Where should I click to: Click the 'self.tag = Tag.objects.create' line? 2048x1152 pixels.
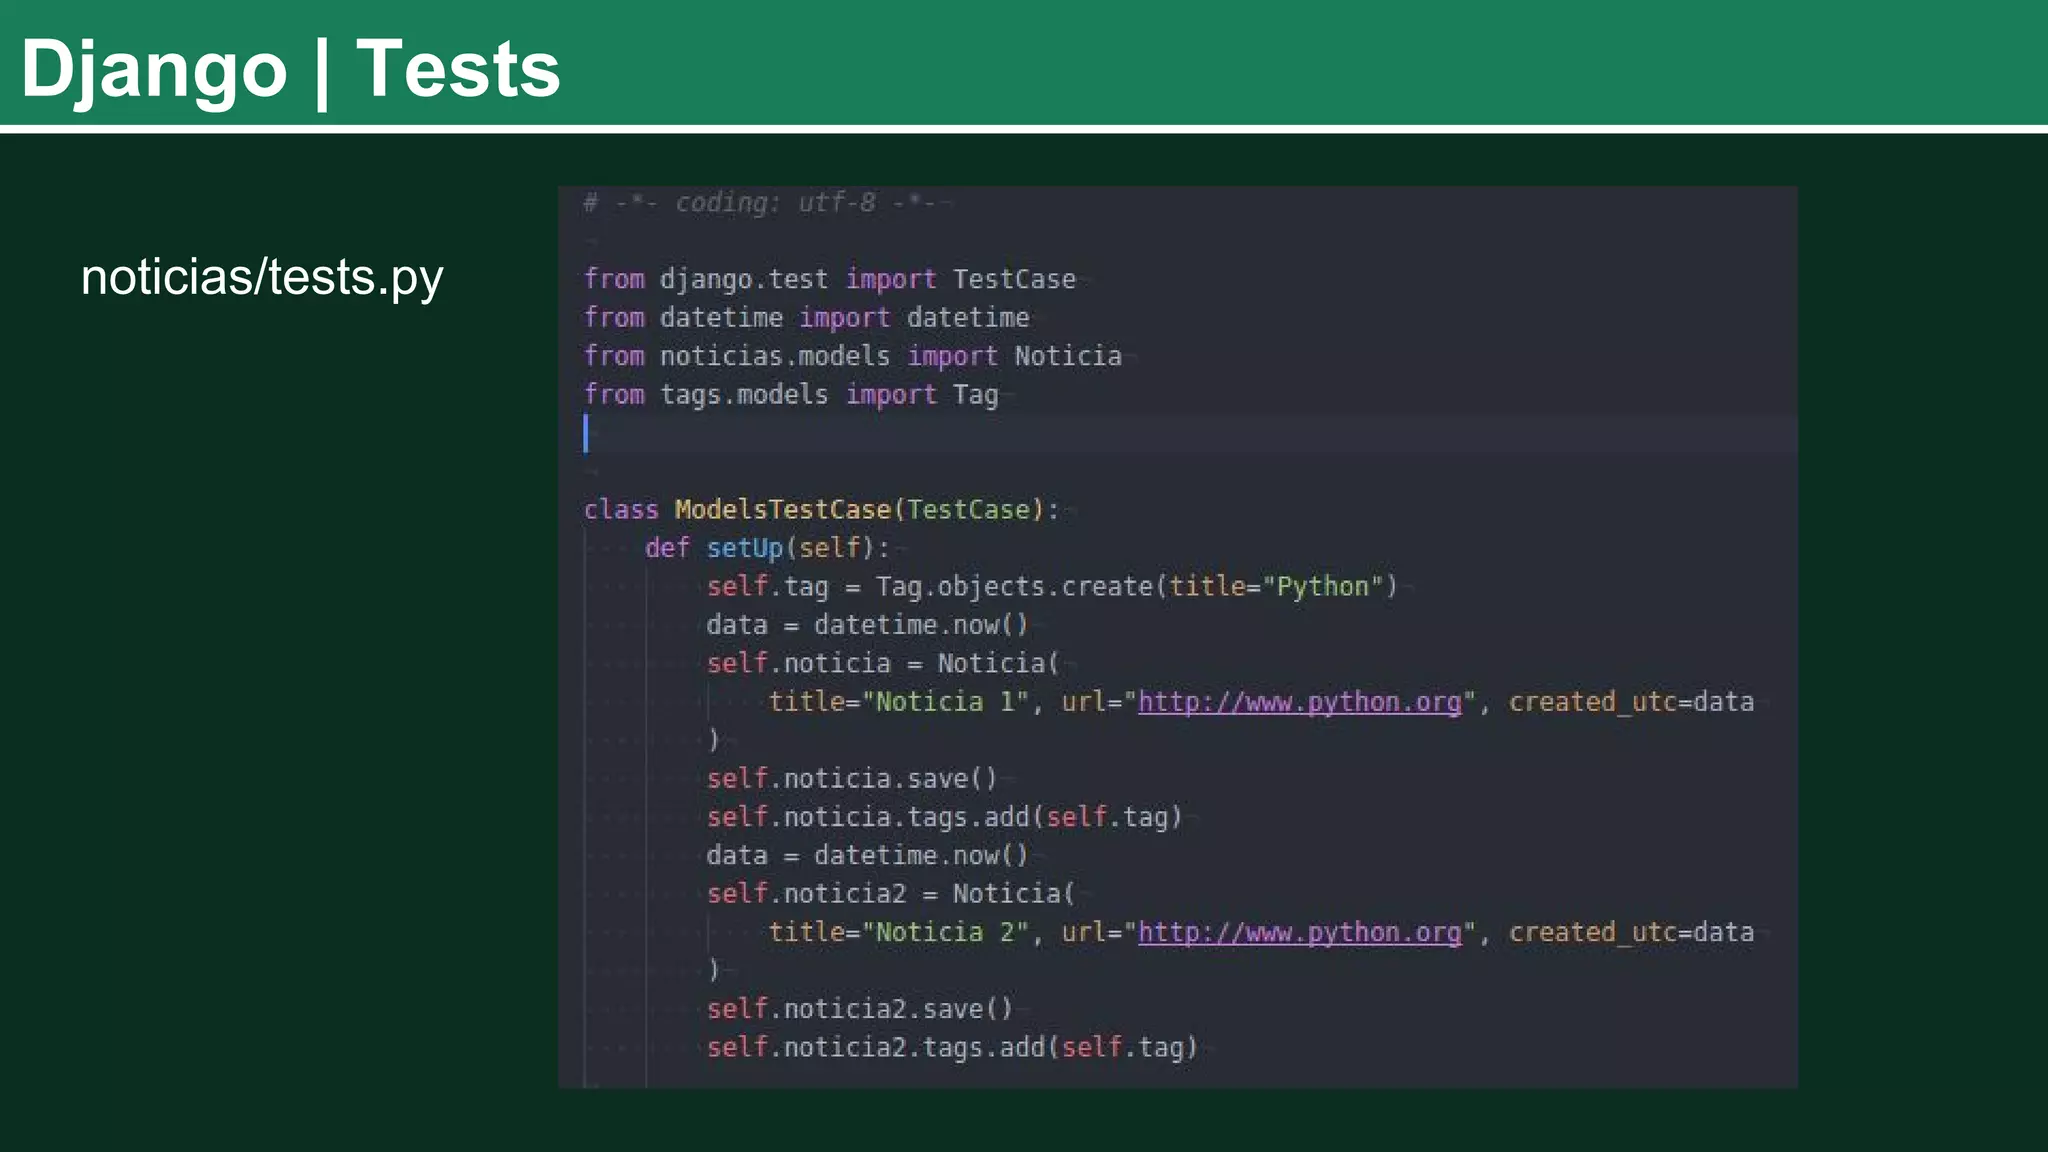tap(1052, 586)
